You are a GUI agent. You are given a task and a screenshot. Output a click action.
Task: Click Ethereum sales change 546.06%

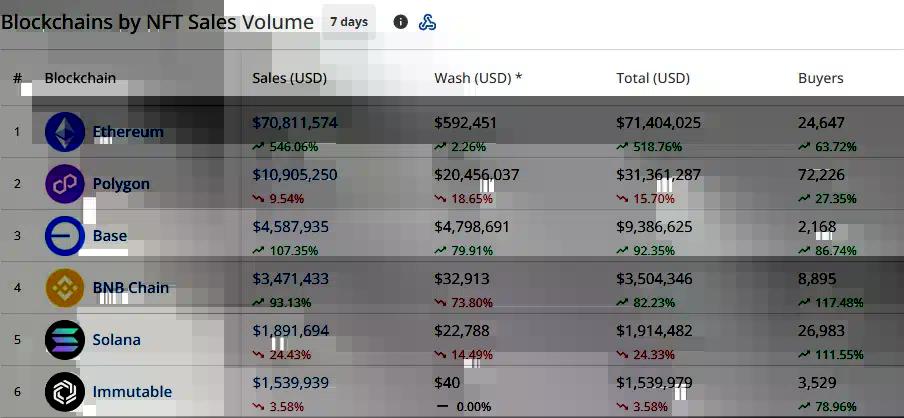point(293,147)
